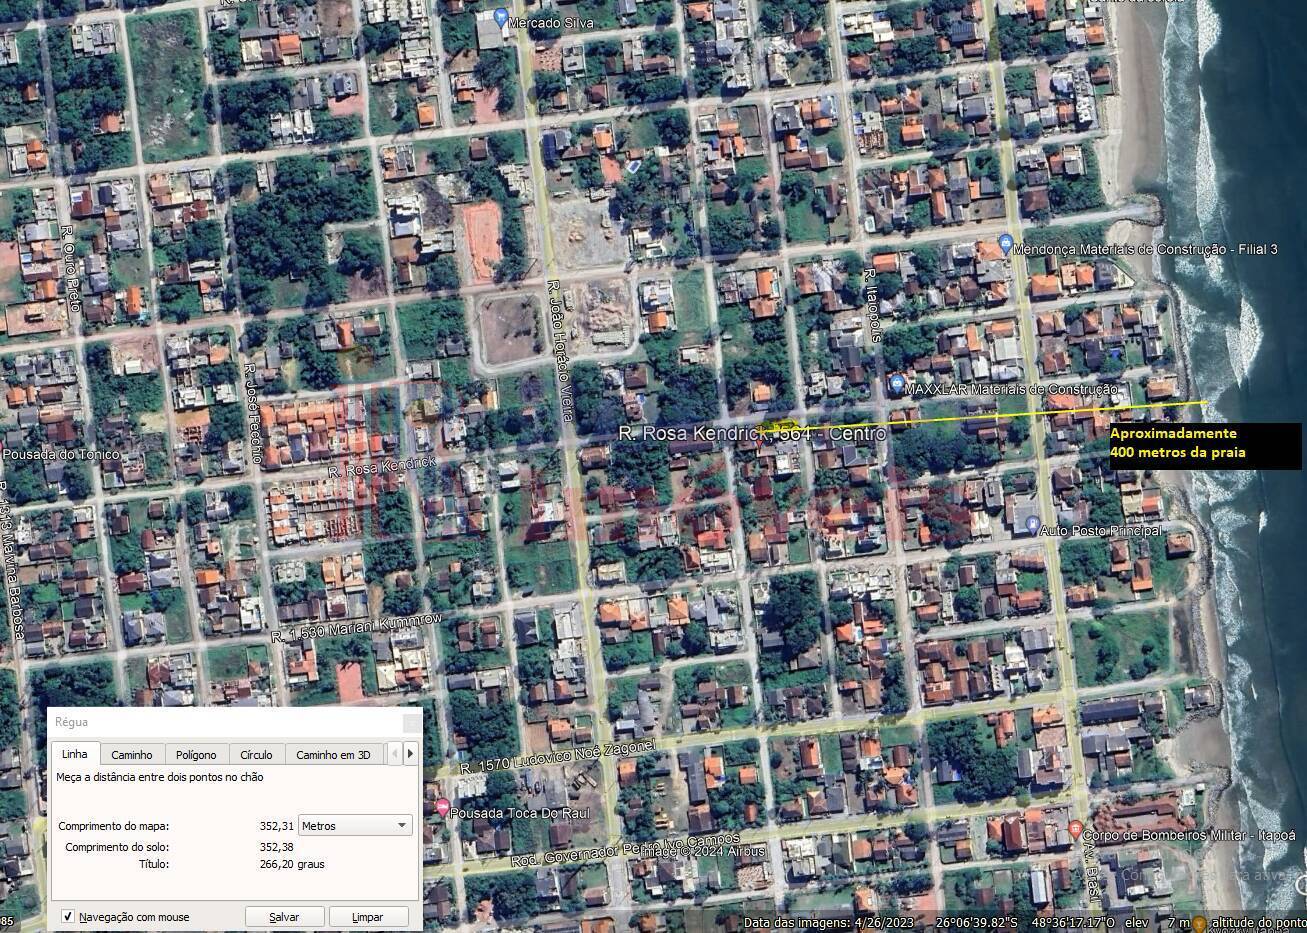
Task: Click the R. José Recchio street label
Action: [x=254, y=413]
